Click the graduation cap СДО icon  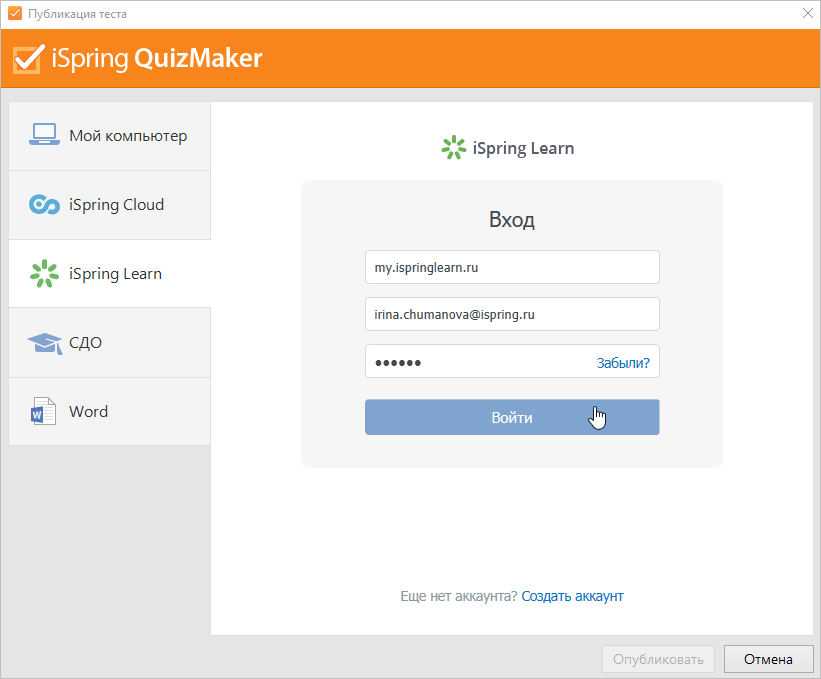tap(45, 343)
